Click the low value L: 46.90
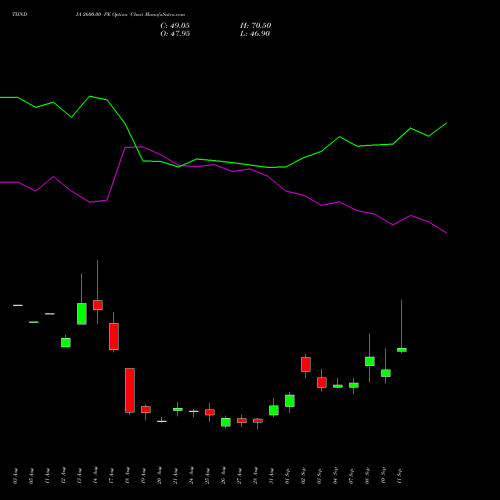The image size is (500, 500). pyautogui.click(x=255, y=34)
